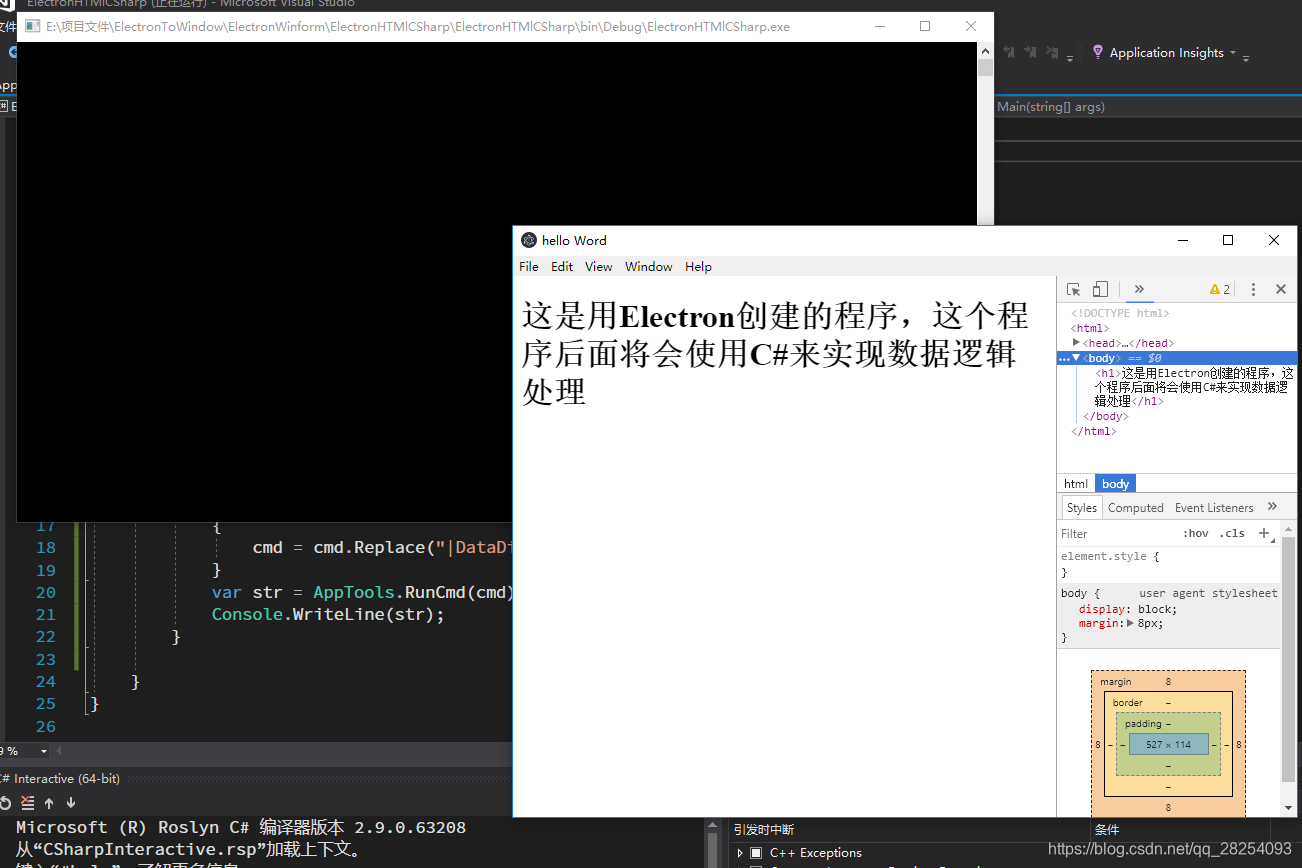Screen dimensions: 1302x868
Task: Click the C# Interactive (64-bit) panel title
Action: [x=60, y=779]
